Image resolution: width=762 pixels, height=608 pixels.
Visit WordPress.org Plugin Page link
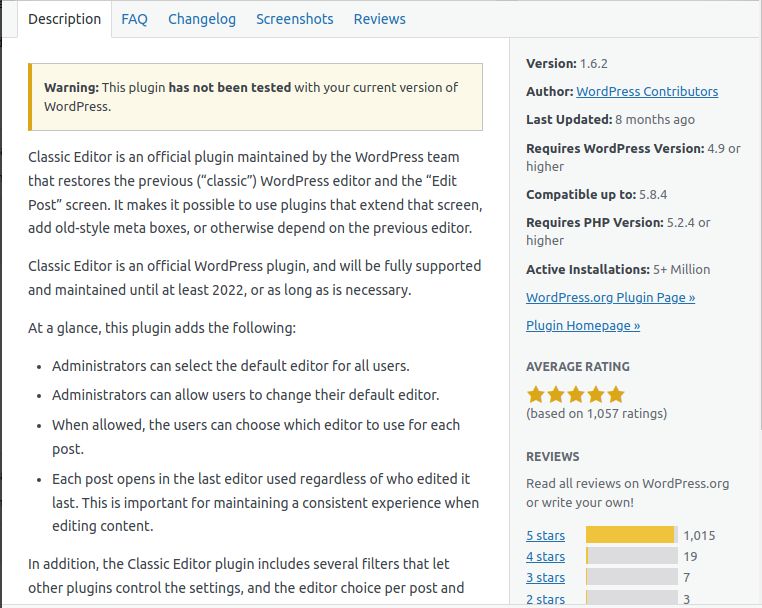tap(610, 297)
